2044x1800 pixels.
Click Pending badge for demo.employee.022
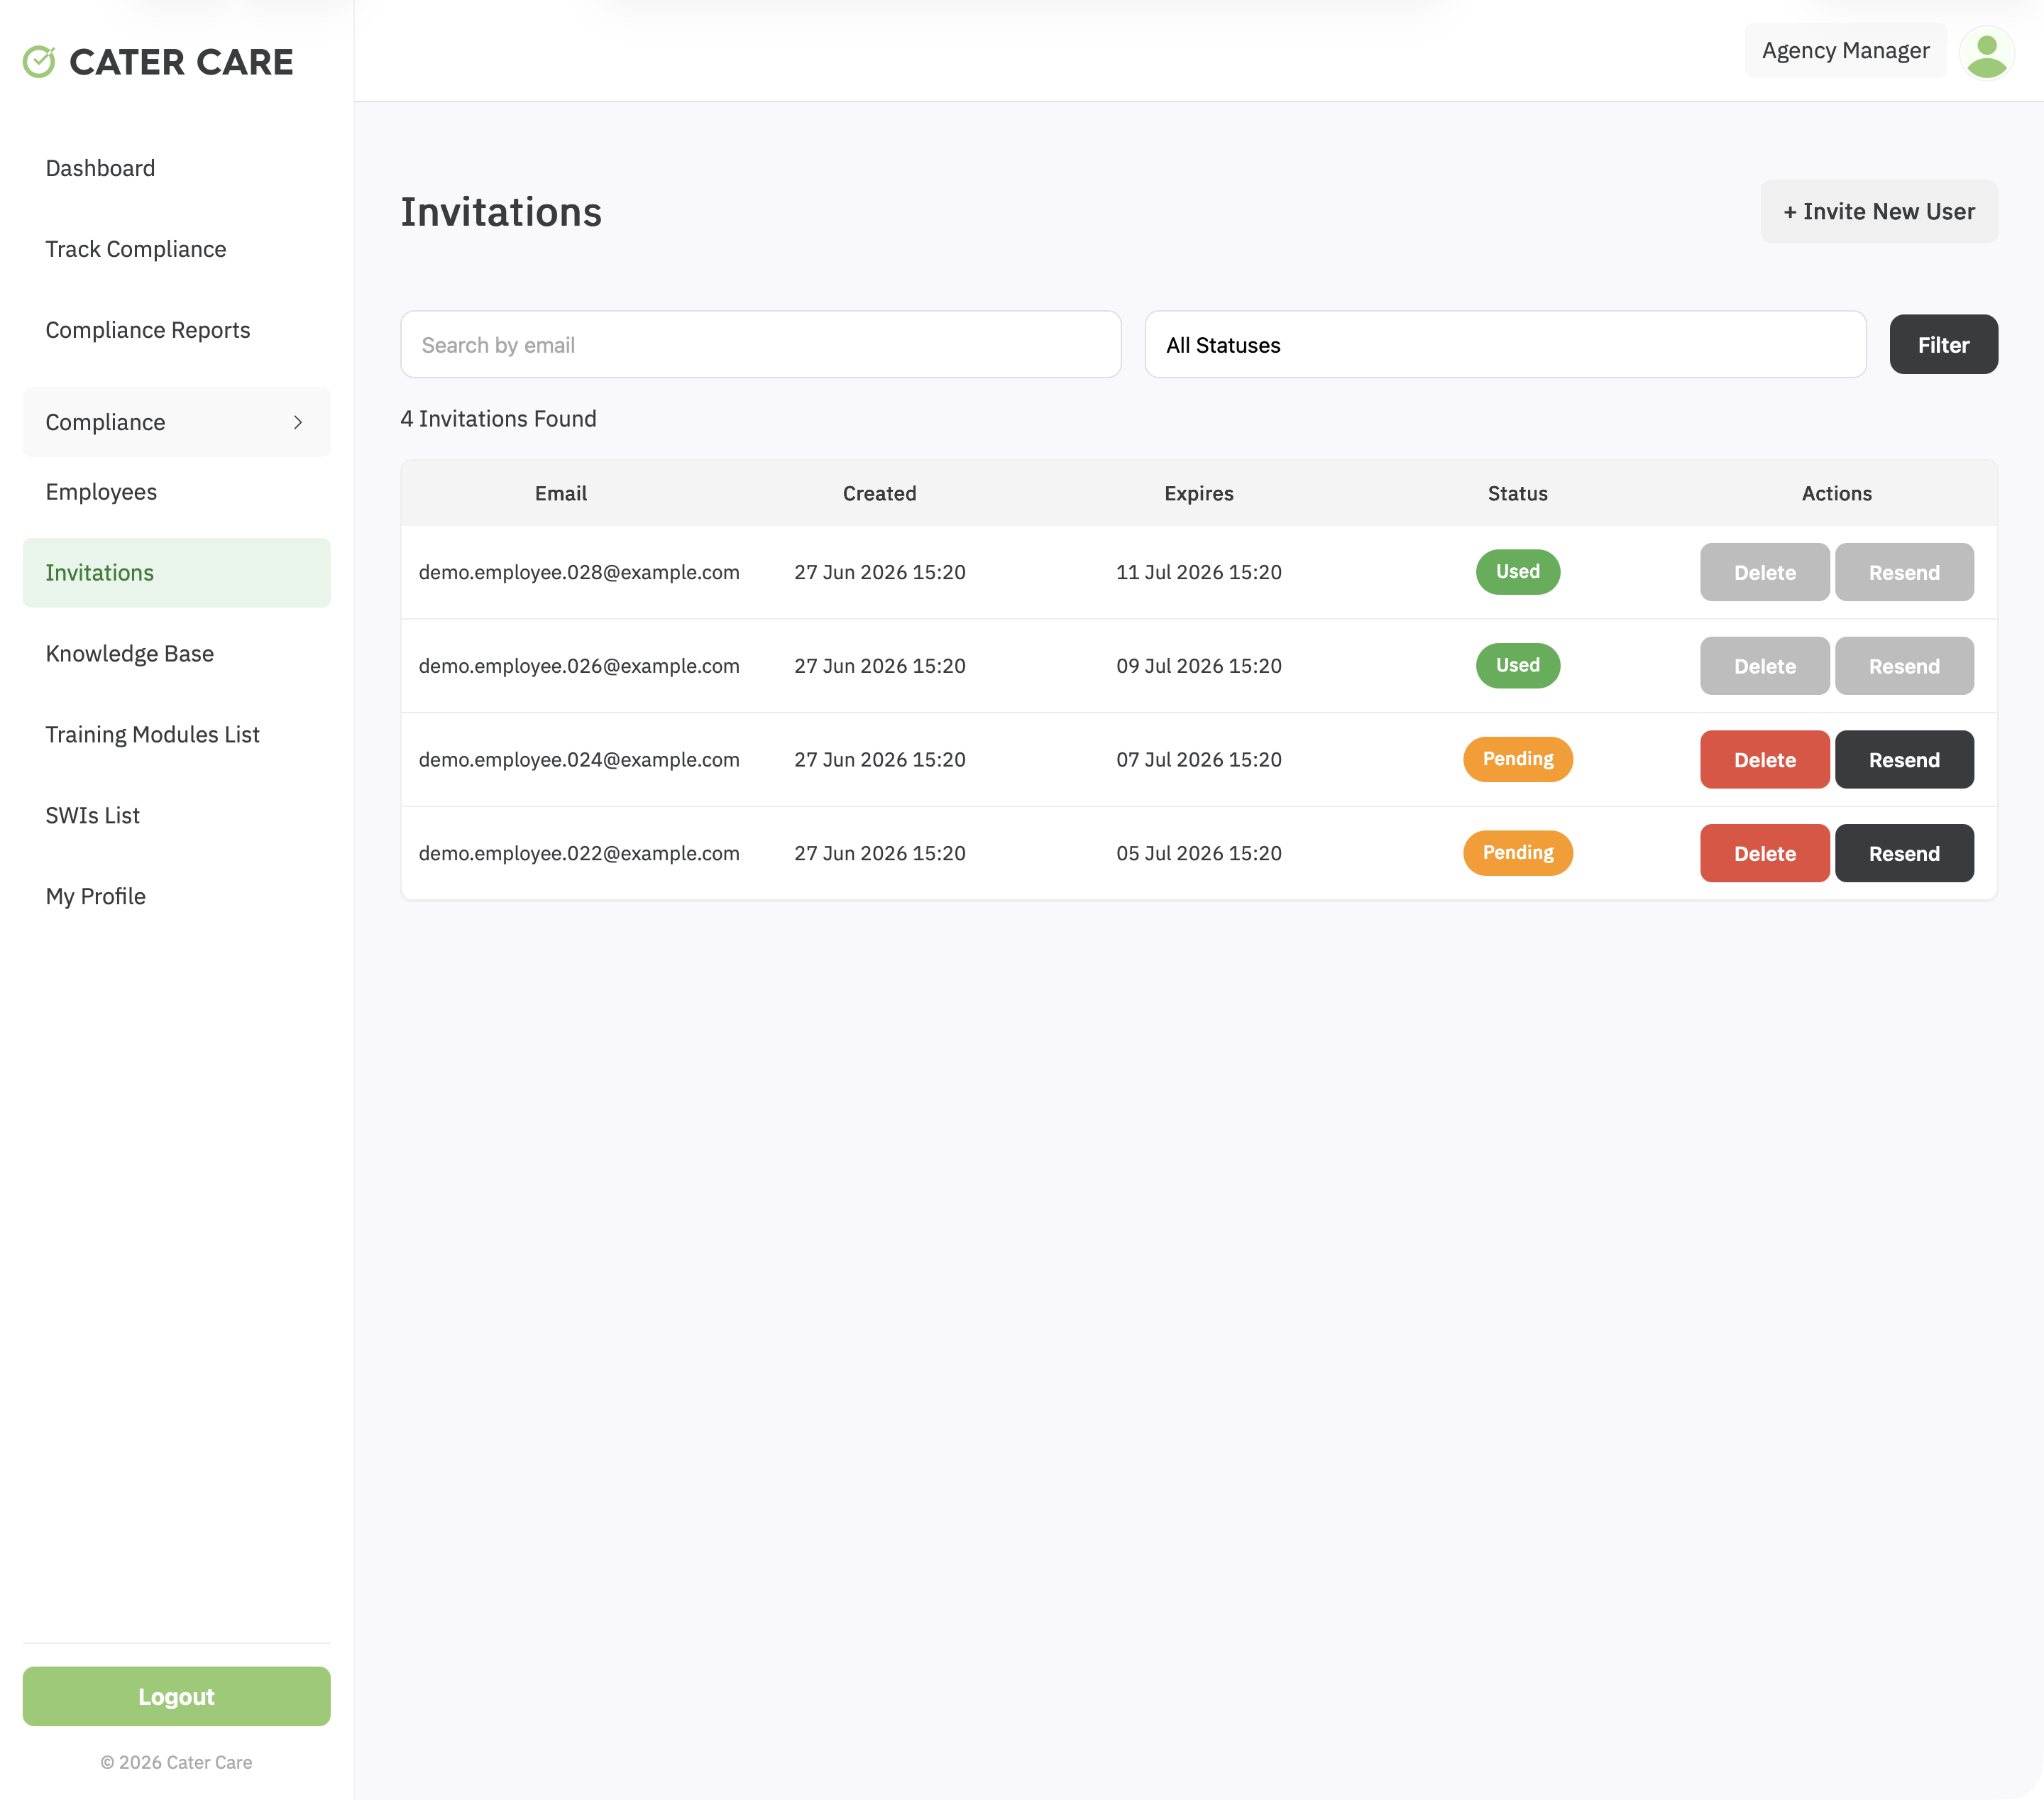click(x=1517, y=853)
